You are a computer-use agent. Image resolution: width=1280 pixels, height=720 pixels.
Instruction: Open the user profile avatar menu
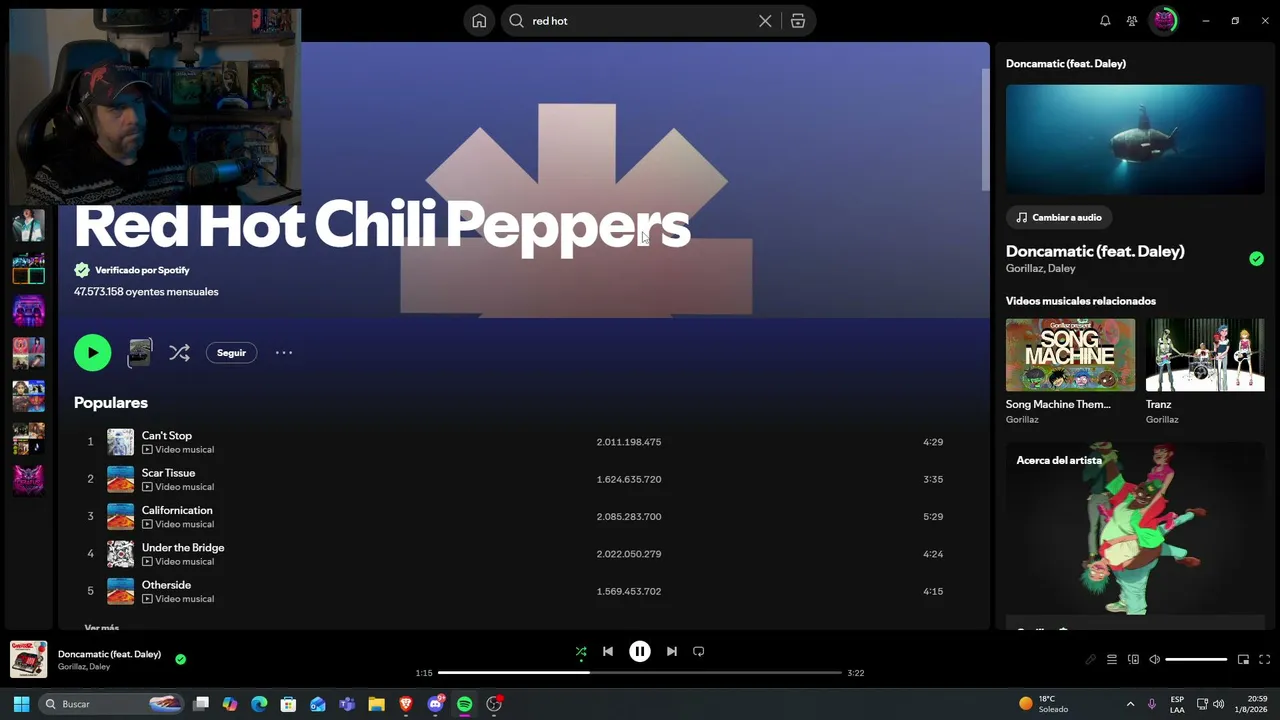pos(1164,21)
